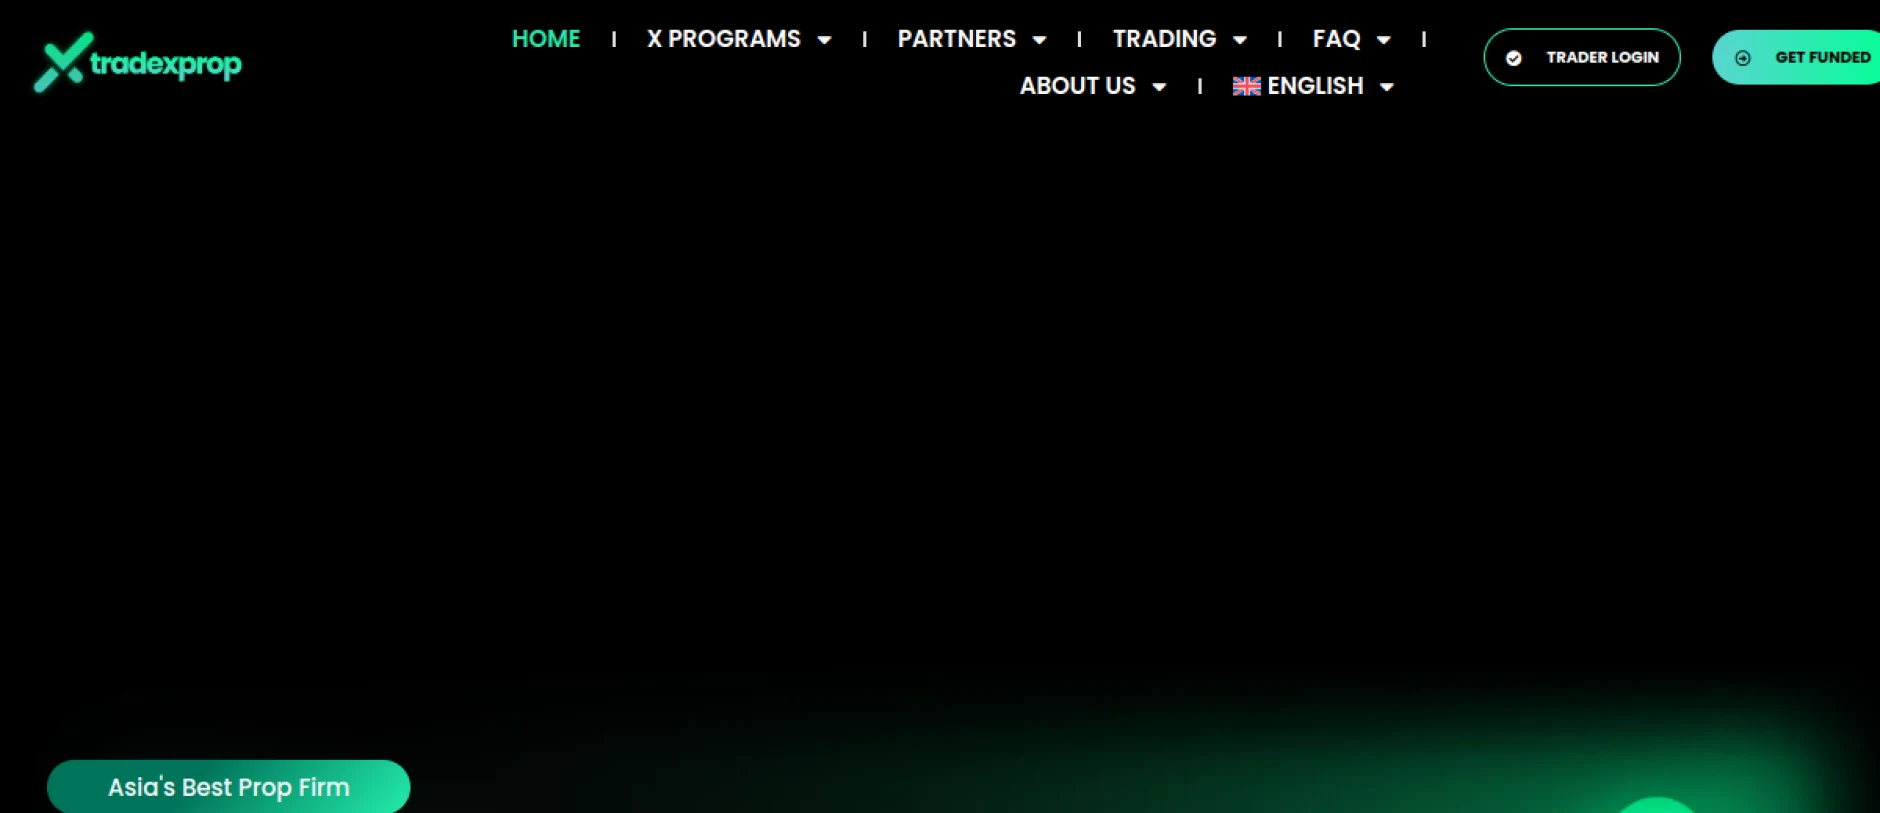Click the GET FUNDED button
Viewport: 1880px width, 813px height.
[x=1797, y=57]
